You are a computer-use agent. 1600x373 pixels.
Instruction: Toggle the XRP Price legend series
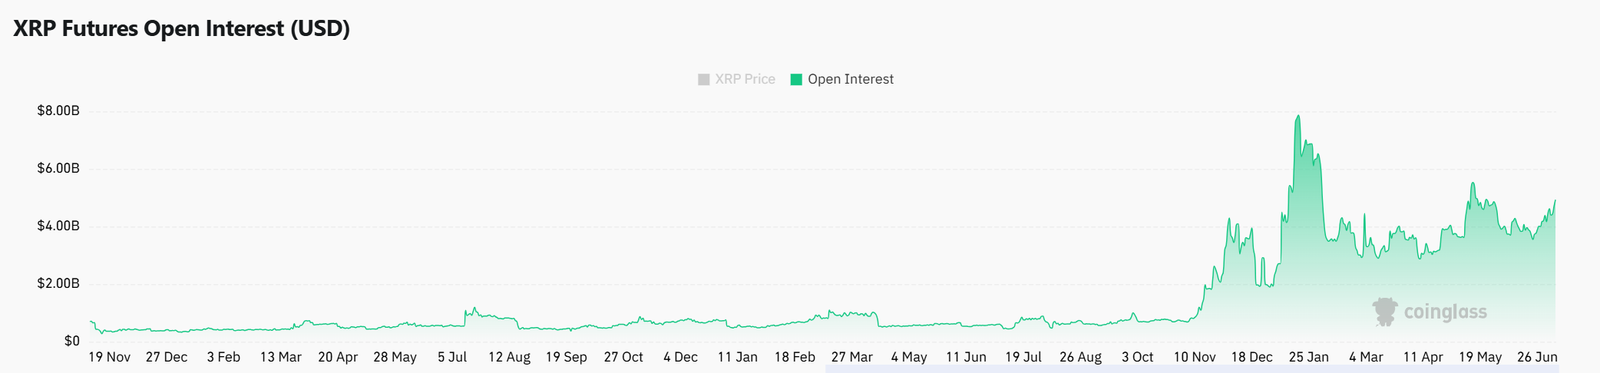736,79
